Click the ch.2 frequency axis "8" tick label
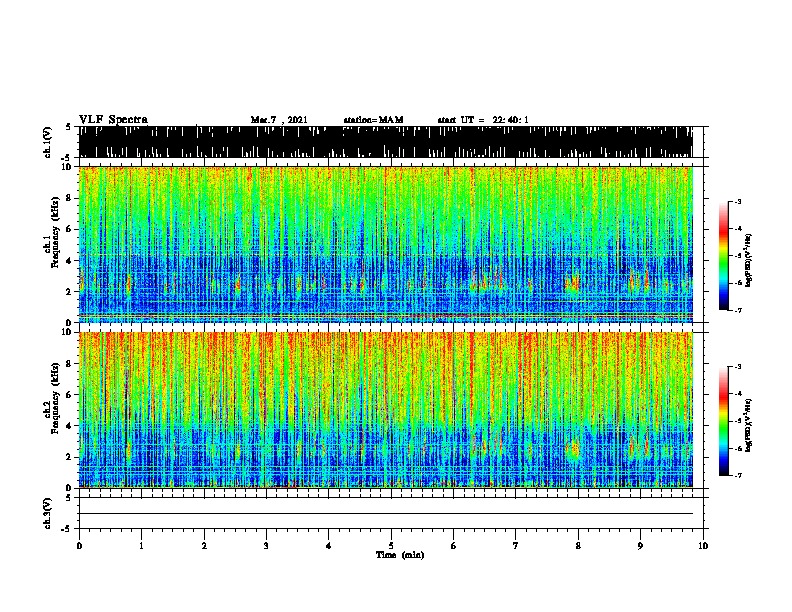The image size is (792, 612). point(70,364)
